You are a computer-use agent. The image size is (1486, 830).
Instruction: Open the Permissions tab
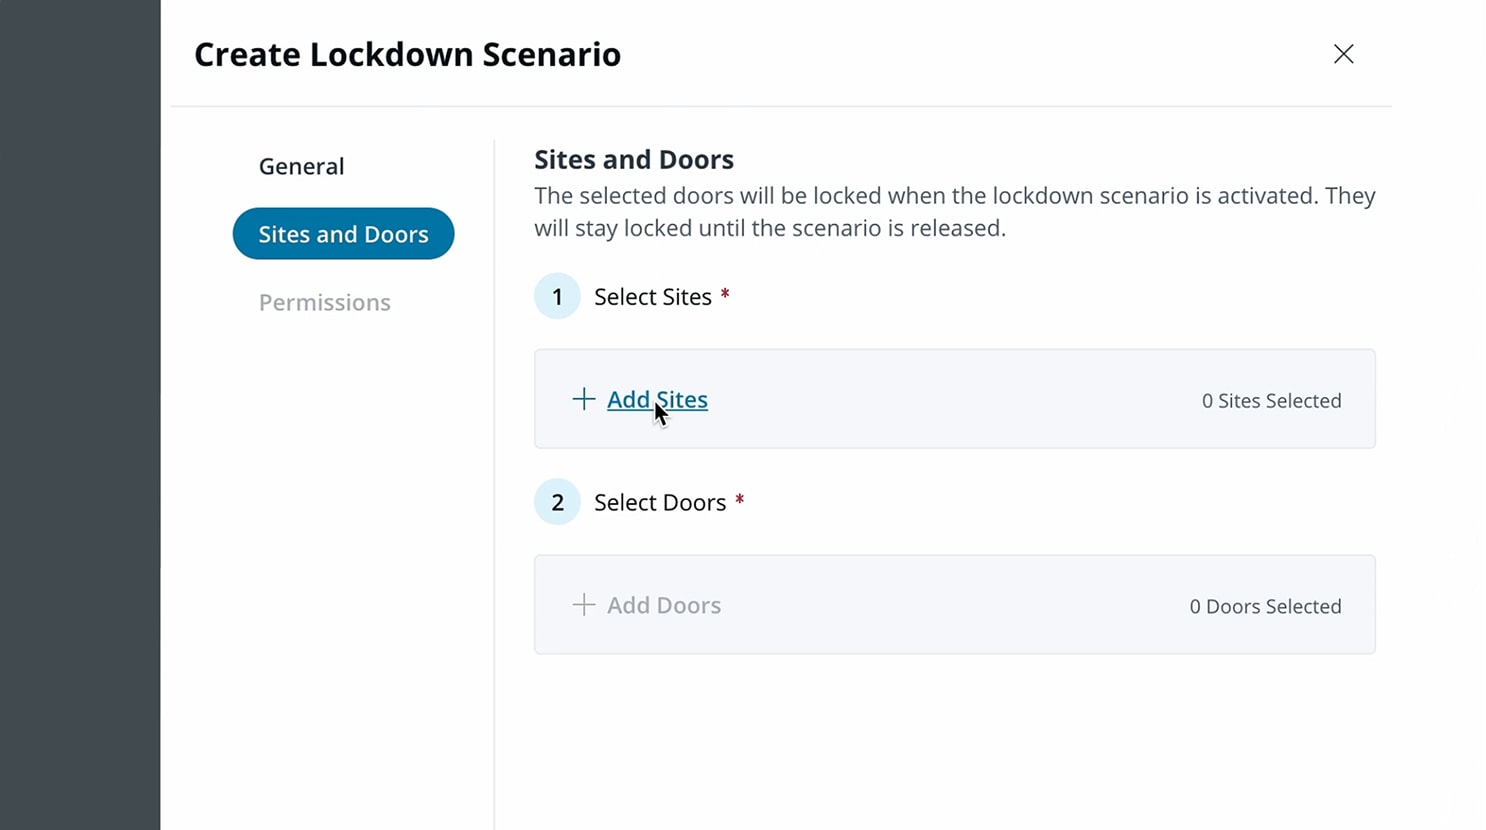[x=324, y=302]
